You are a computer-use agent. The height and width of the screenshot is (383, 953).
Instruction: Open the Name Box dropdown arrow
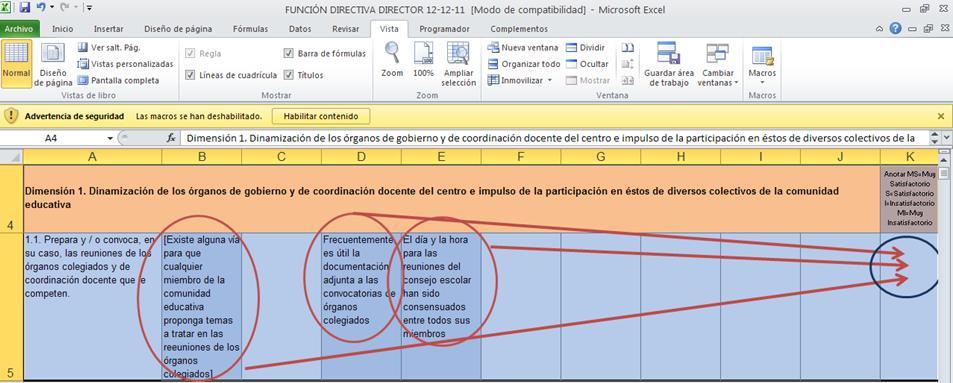pos(110,138)
